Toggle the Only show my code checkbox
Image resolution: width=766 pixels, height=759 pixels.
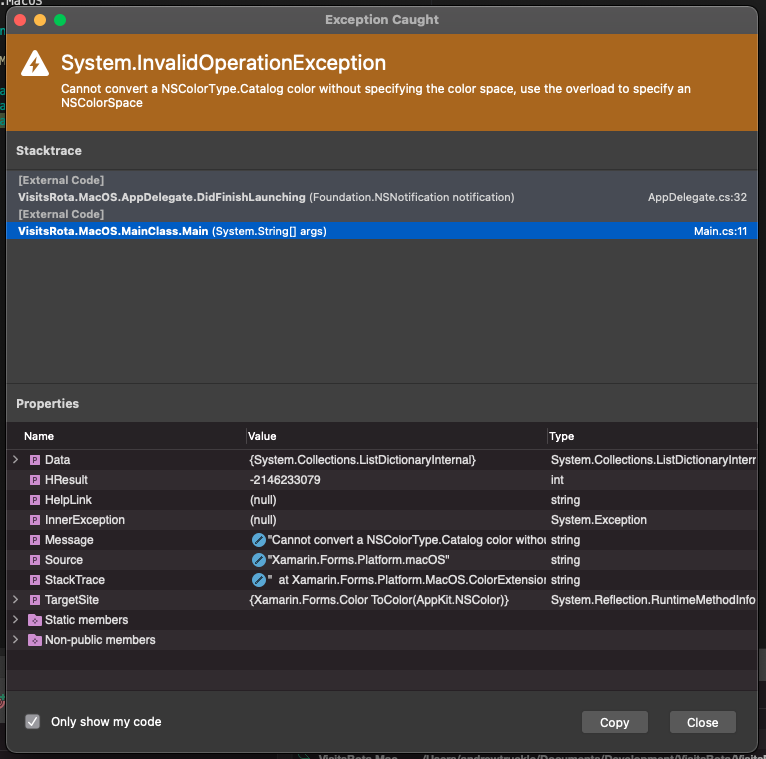pyautogui.click(x=33, y=721)
